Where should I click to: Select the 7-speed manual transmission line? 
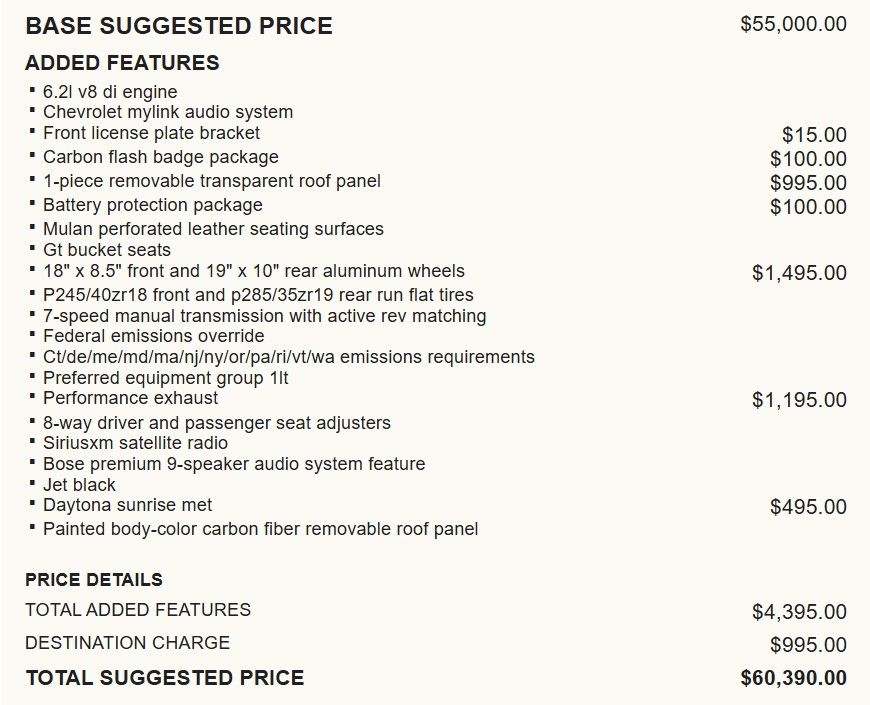[264, 316]
